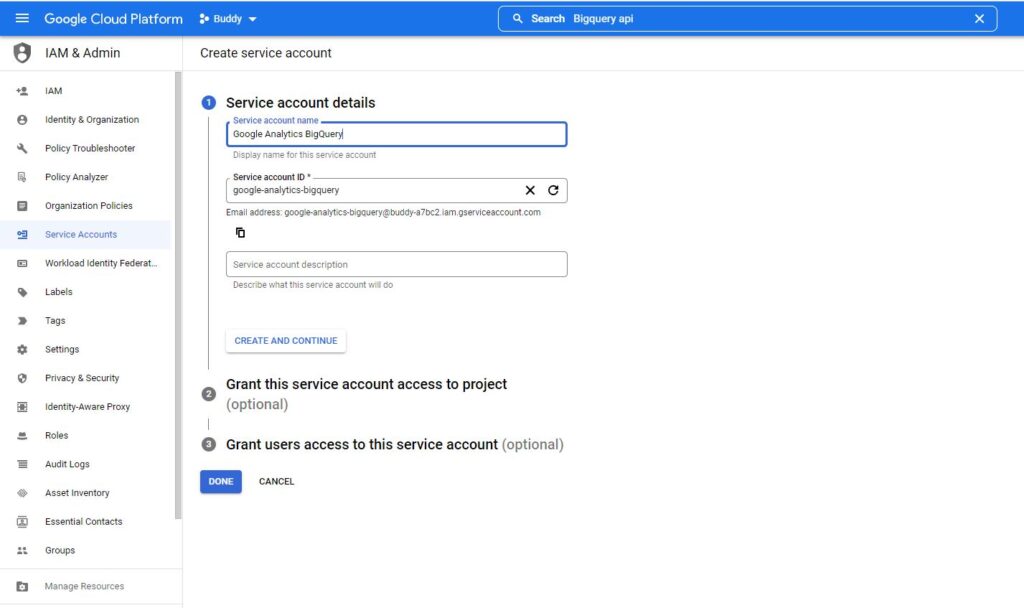Click the Audit Logs list icon
This screenshot has width=1024, height=608.
(22, 464)
